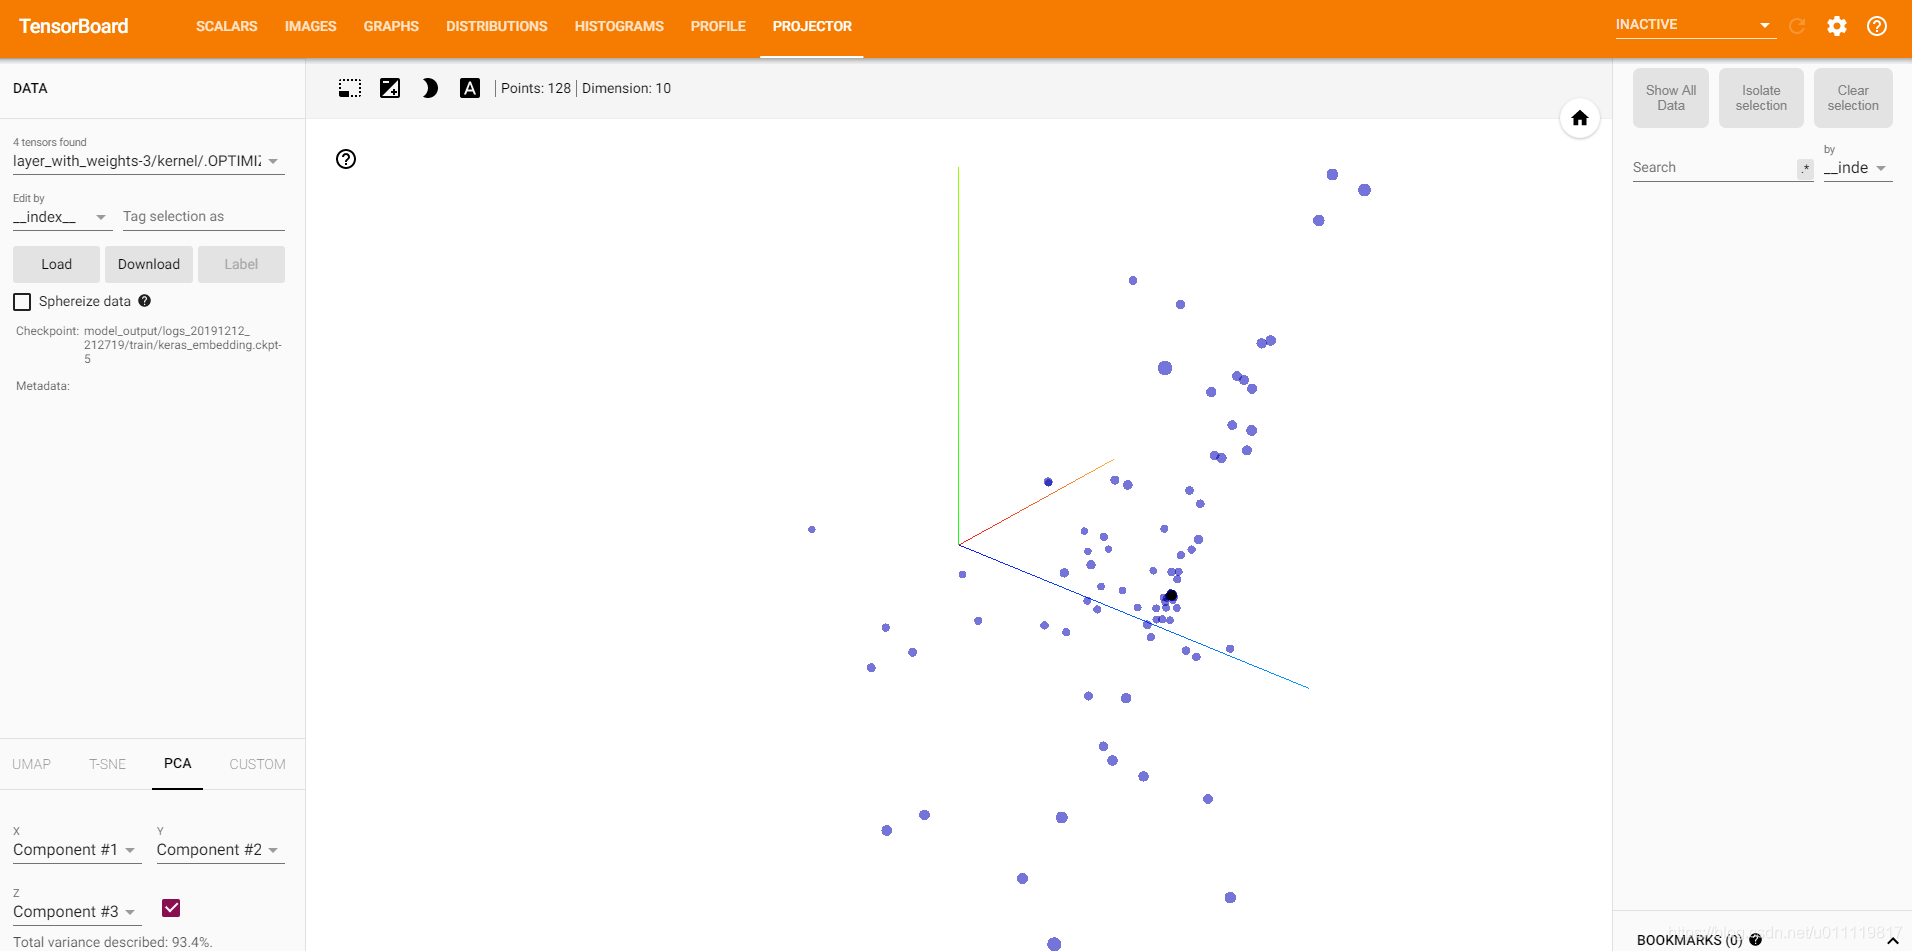
Task: Click the Show All Data button
Action: (1671, 98)
